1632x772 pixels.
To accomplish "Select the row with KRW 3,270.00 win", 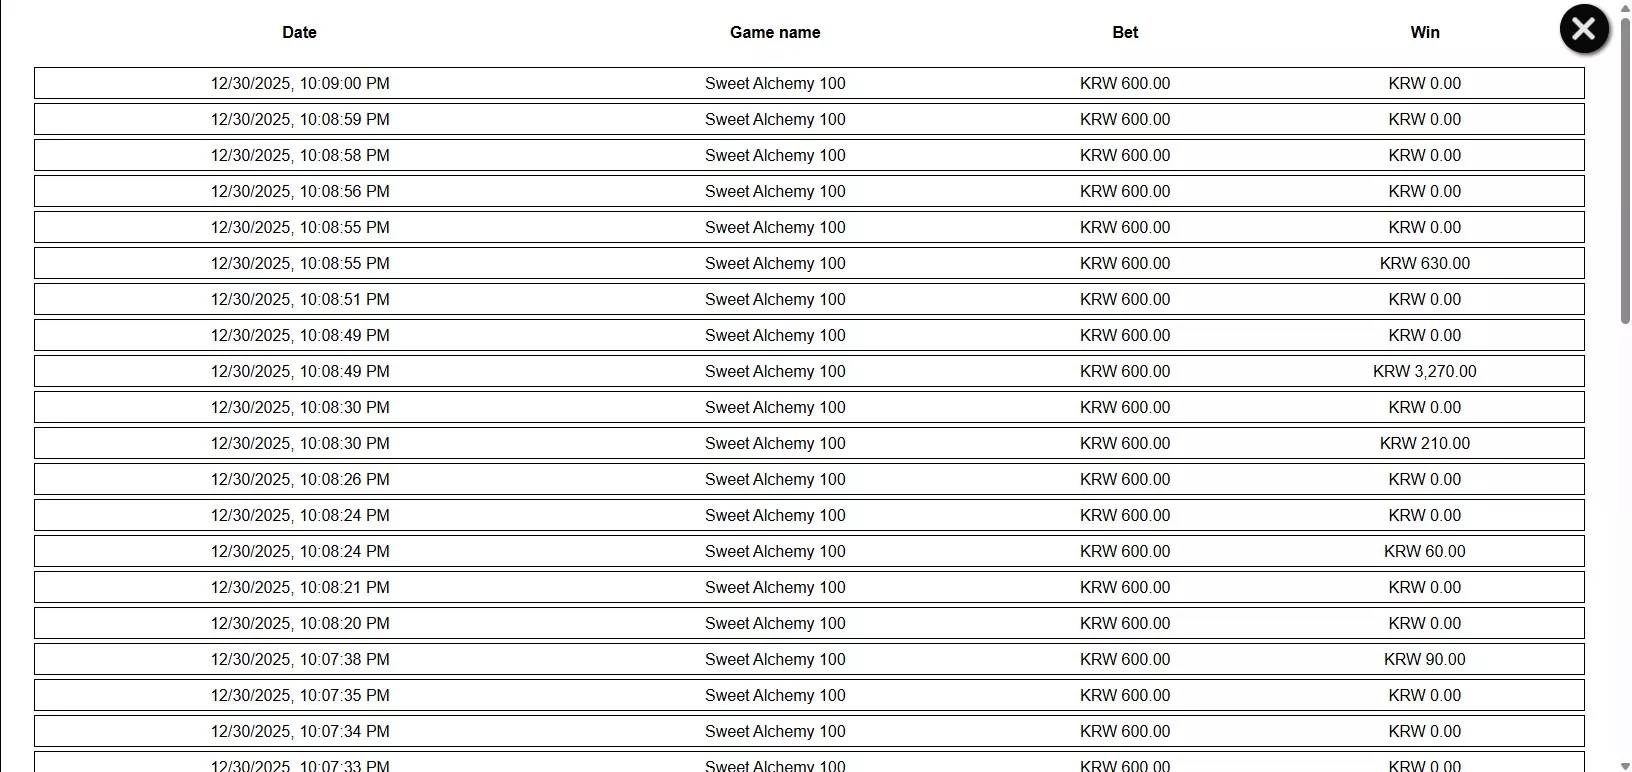I will [809, 371].
